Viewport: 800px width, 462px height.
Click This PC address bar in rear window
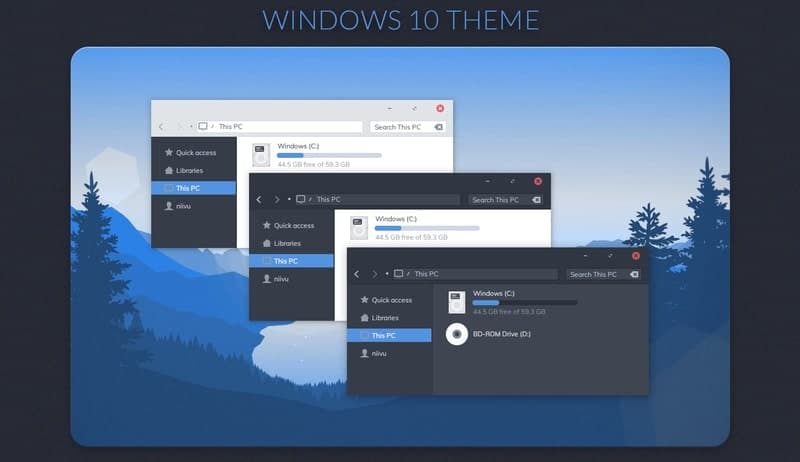coord(279,126)
